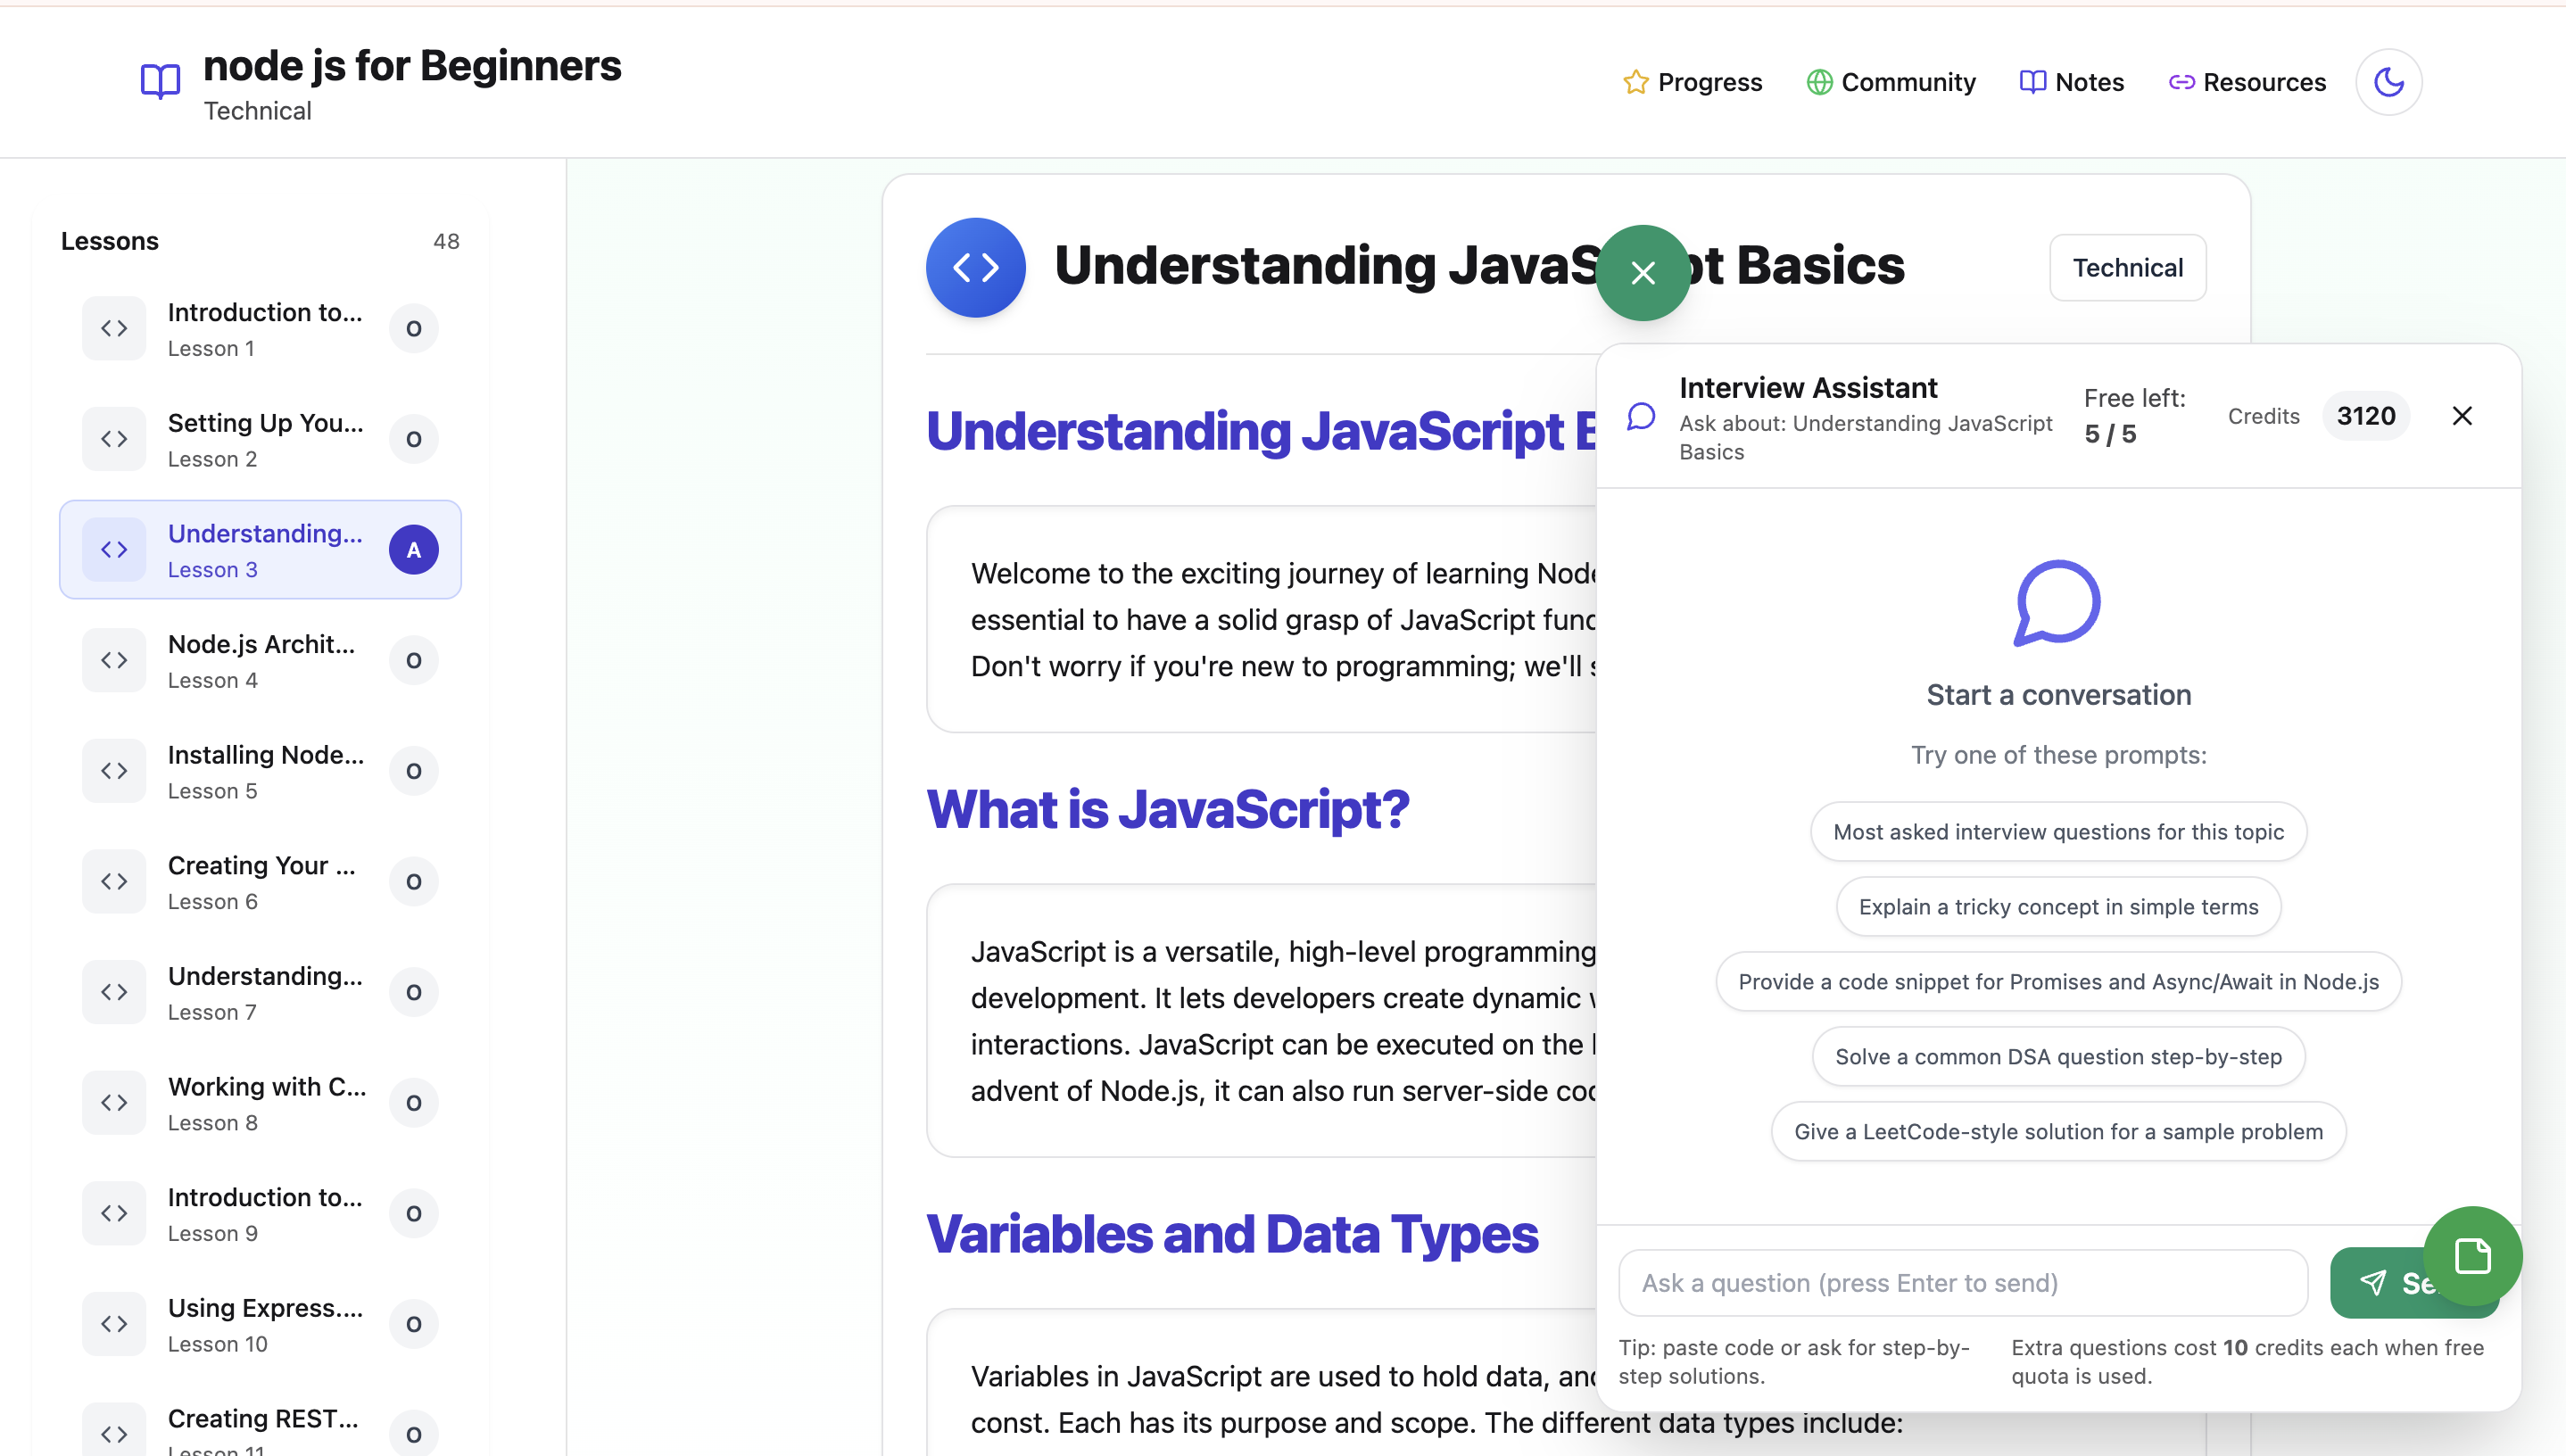Toggle dark mode with the moon icon
The height and width of the screenshot is (1456, 2566).
click(x=2389, y=82)
